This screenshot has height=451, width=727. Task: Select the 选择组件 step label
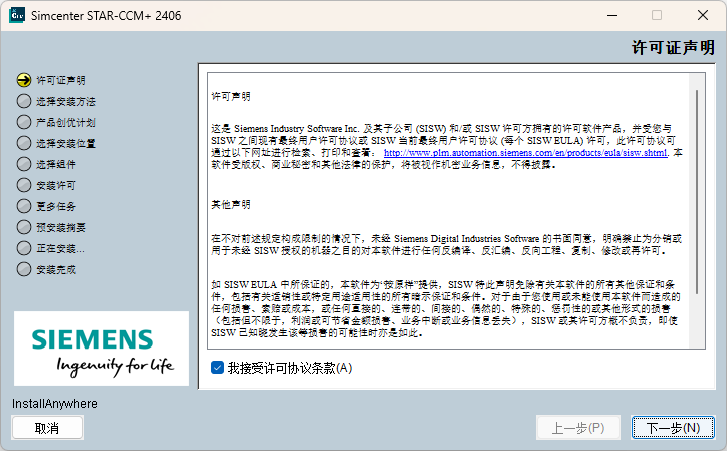click(x=56, y=164)
